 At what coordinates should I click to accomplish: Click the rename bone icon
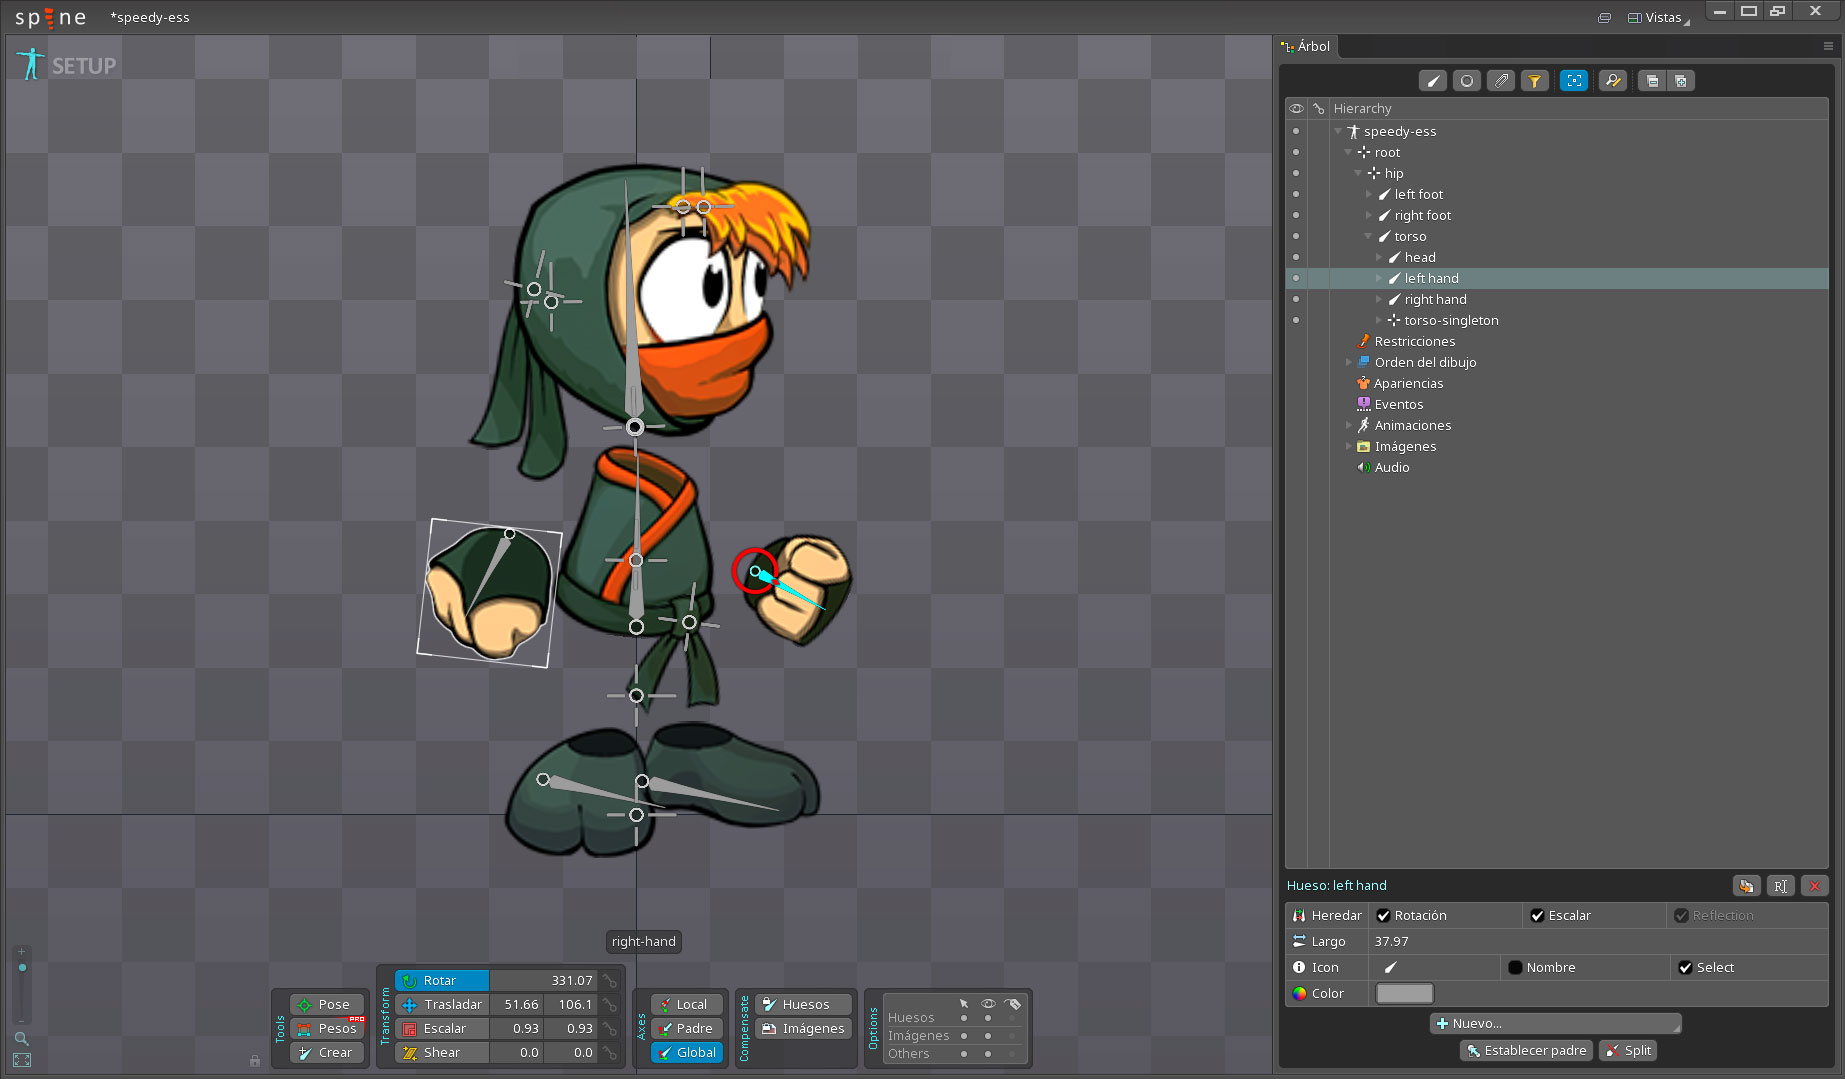tap(1780, 886)
